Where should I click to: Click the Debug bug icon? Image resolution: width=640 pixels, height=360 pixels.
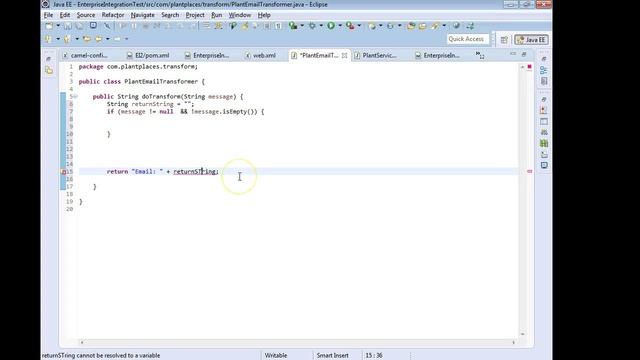(x=312, y=26)
